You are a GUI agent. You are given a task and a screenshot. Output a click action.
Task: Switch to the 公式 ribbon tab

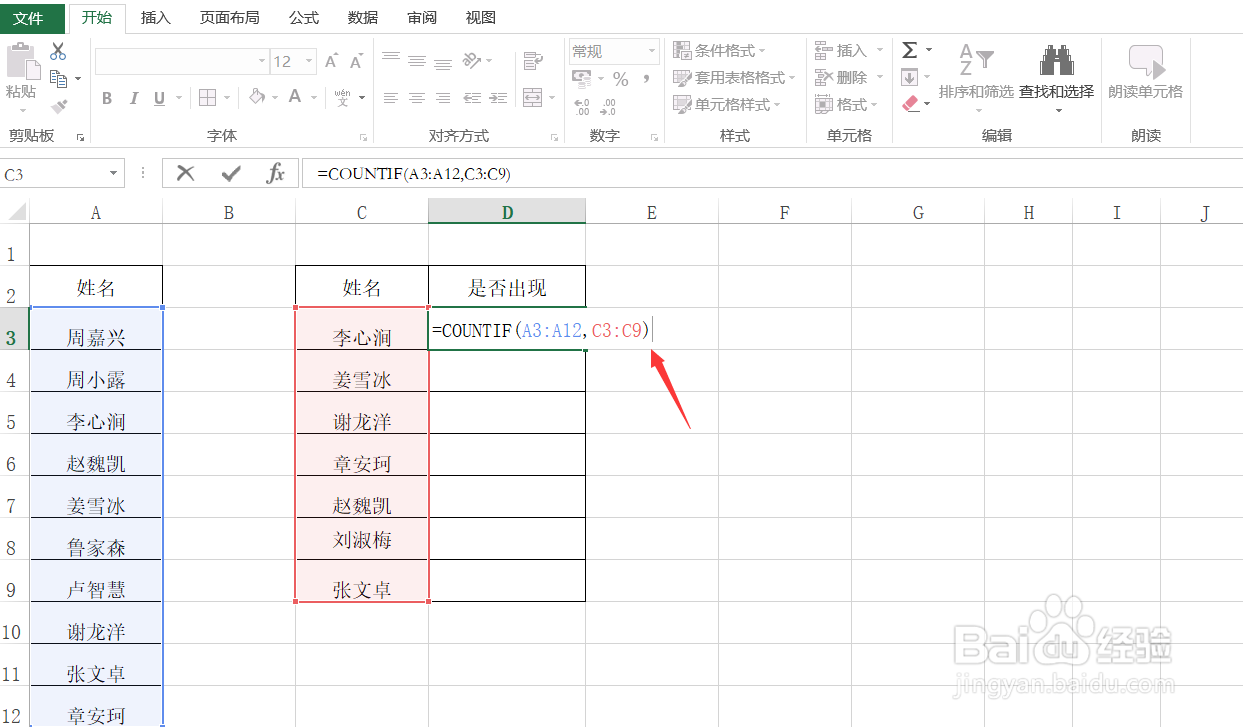coord(303,17)
